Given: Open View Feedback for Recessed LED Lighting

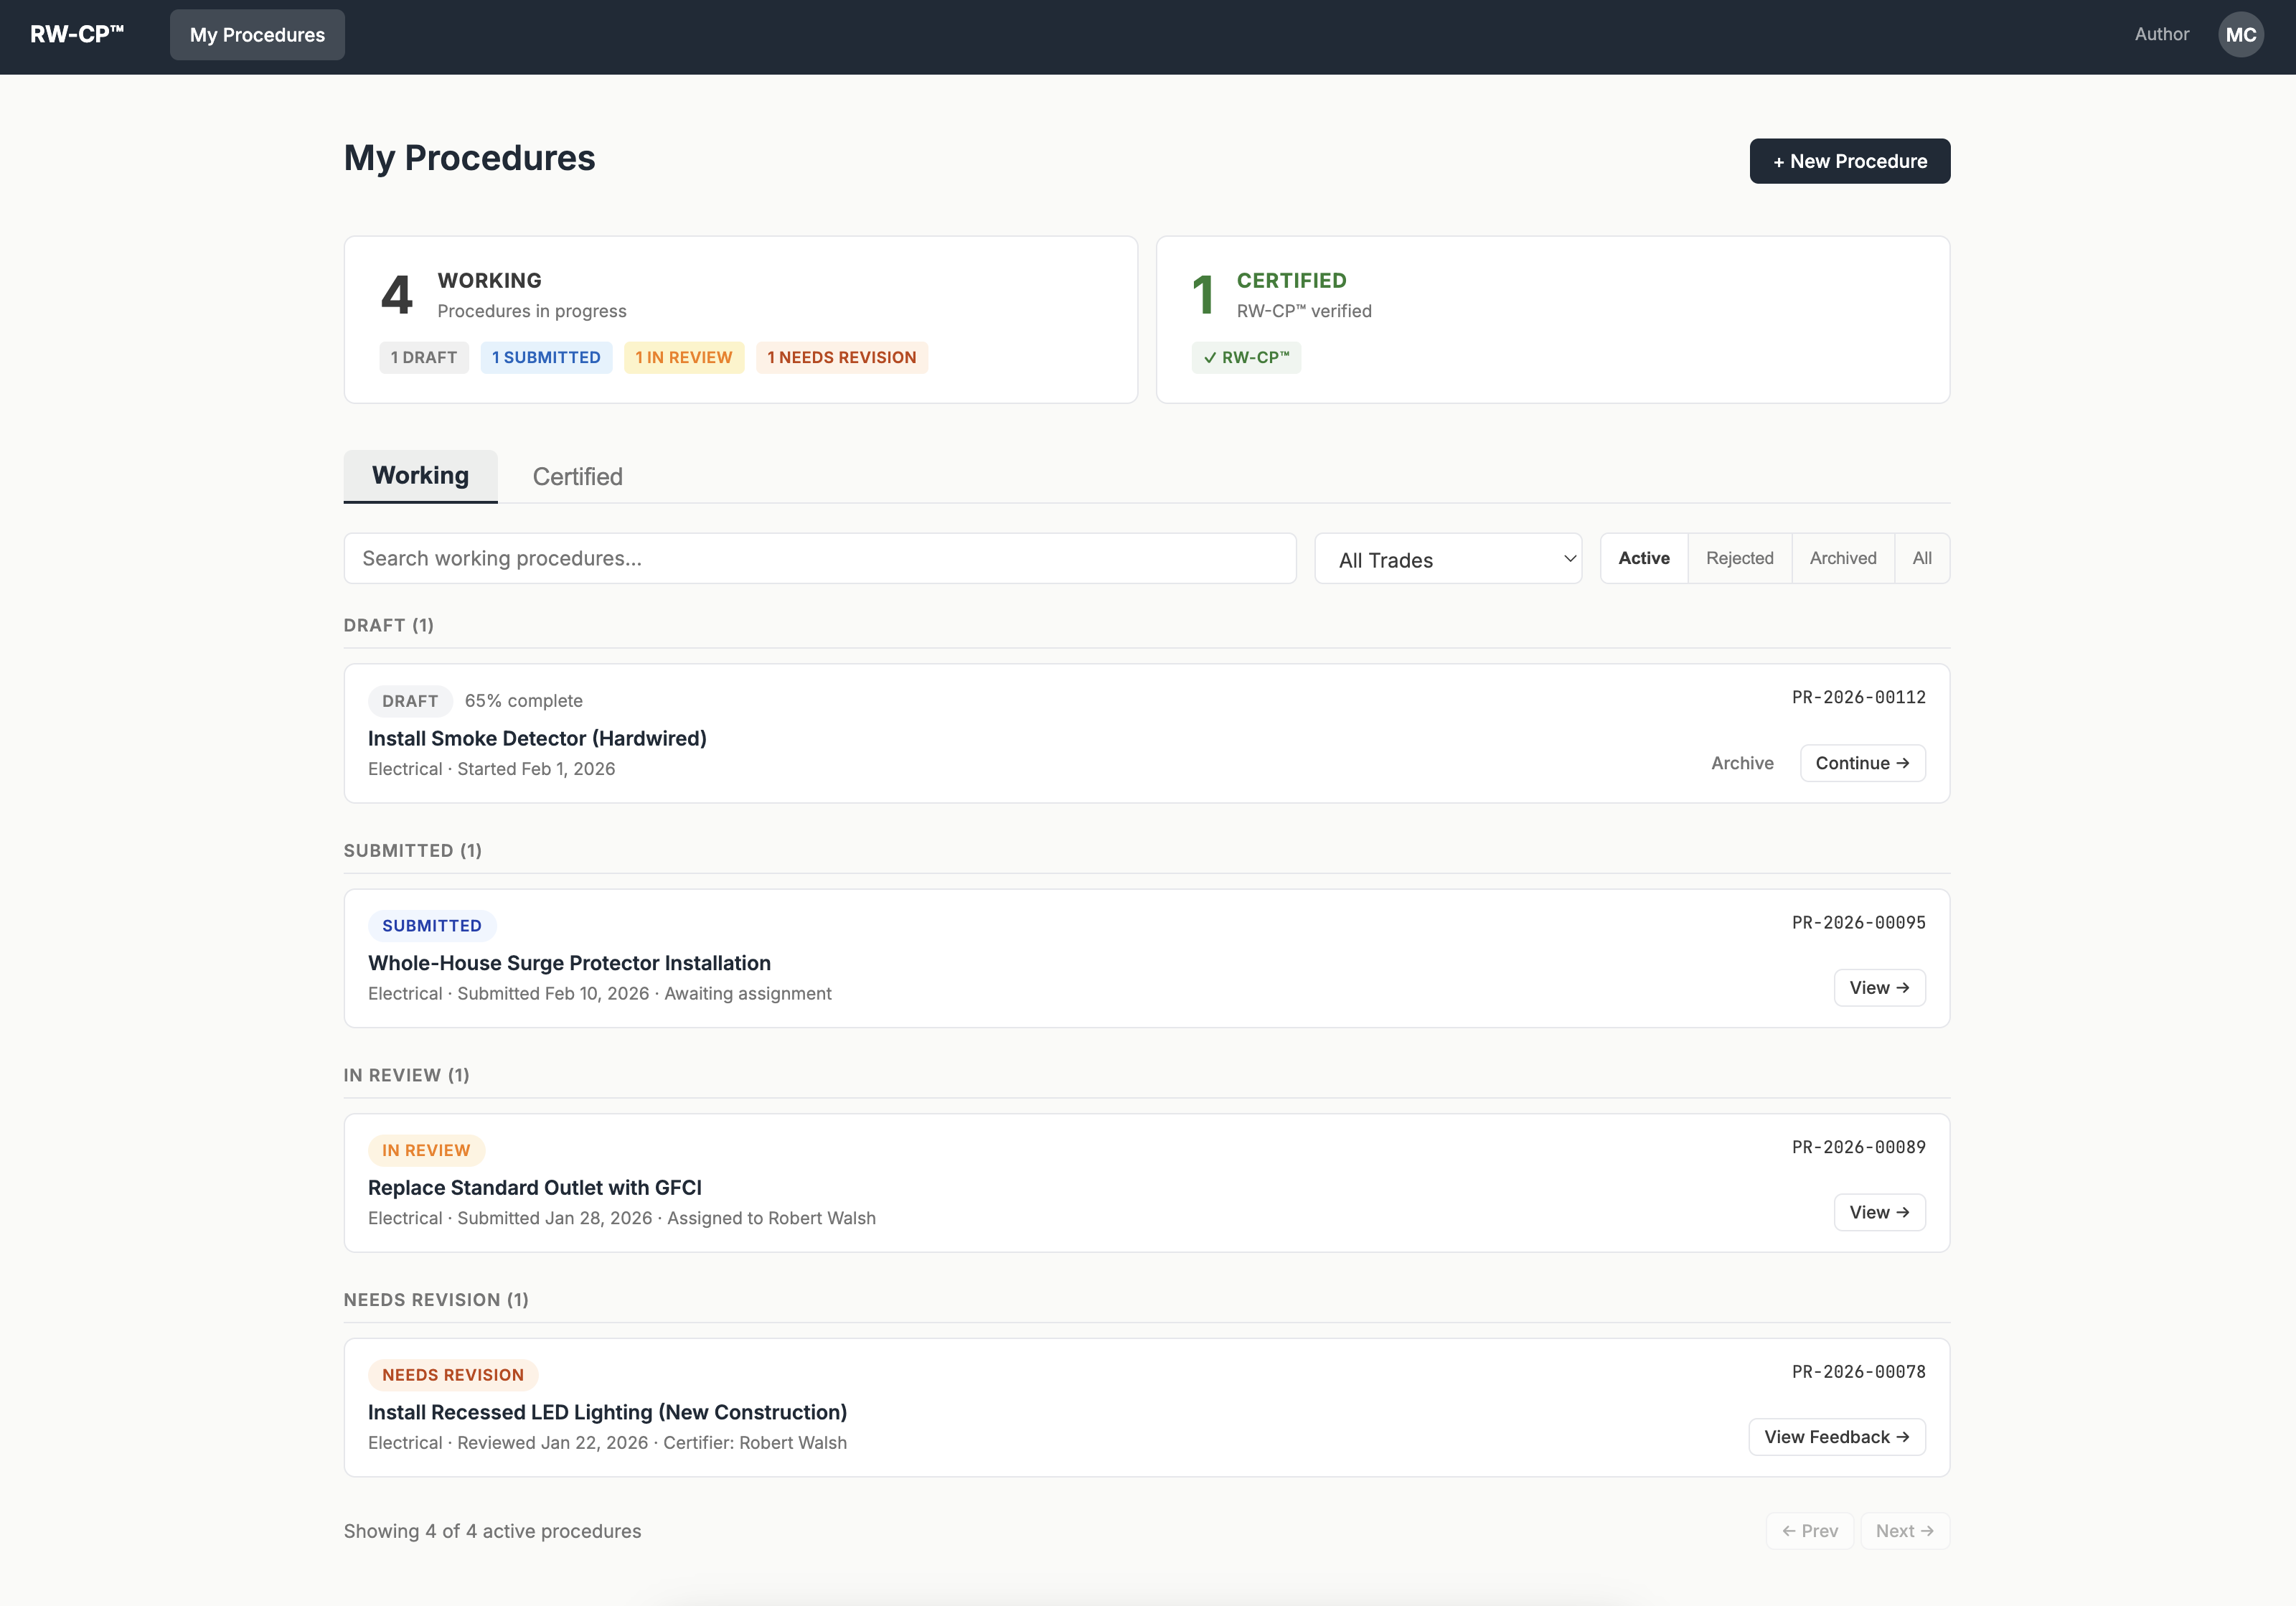Looking at the screenshot, I should [1836, 1436].
